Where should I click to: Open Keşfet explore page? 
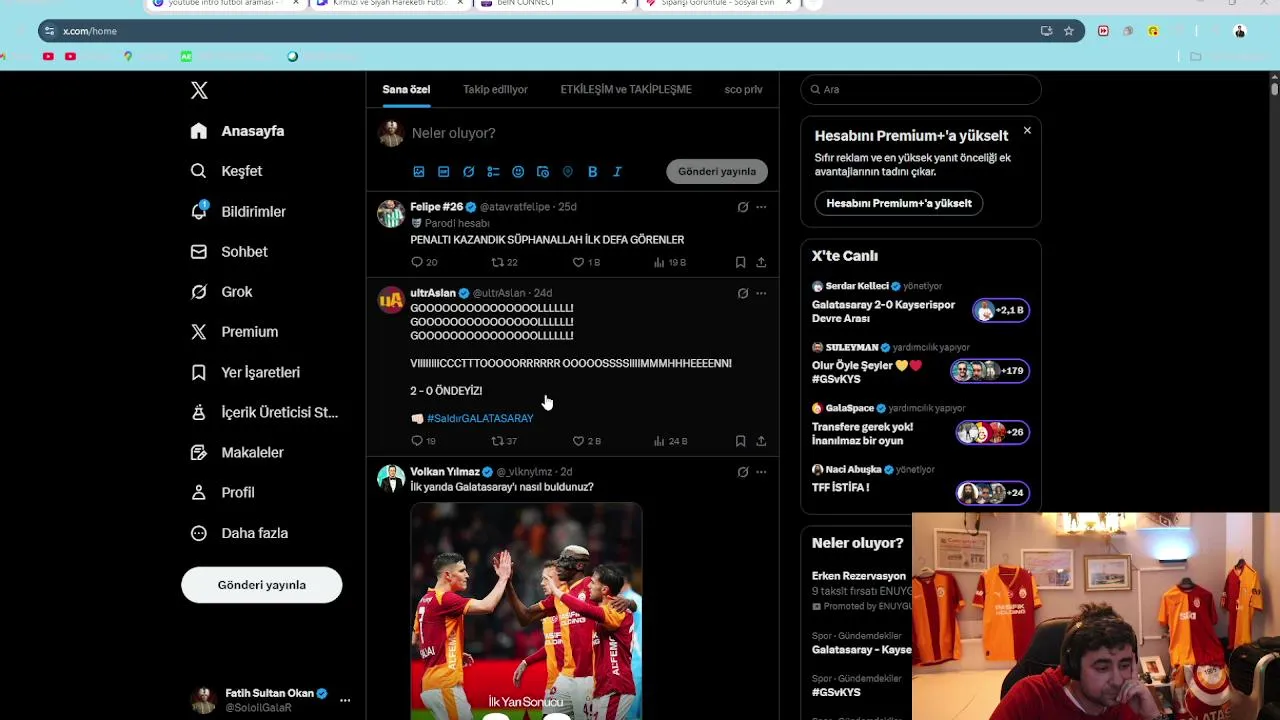click(x=227, y=171)
